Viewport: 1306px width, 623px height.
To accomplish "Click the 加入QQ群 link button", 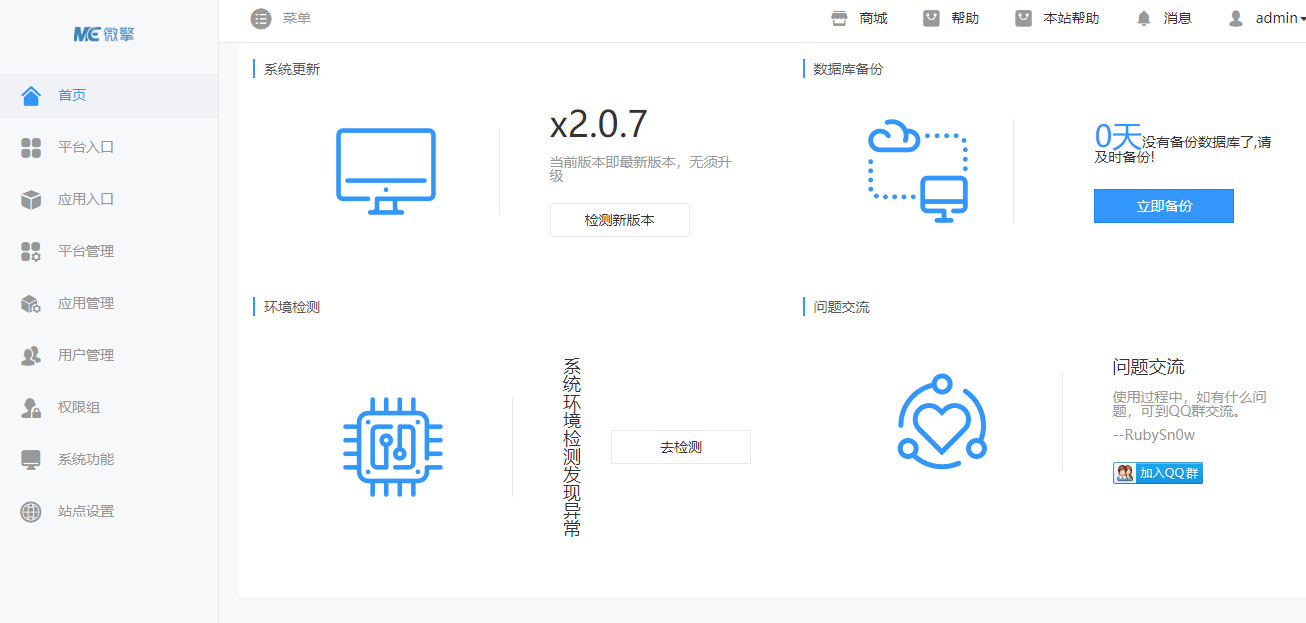I will (1158, 473).
